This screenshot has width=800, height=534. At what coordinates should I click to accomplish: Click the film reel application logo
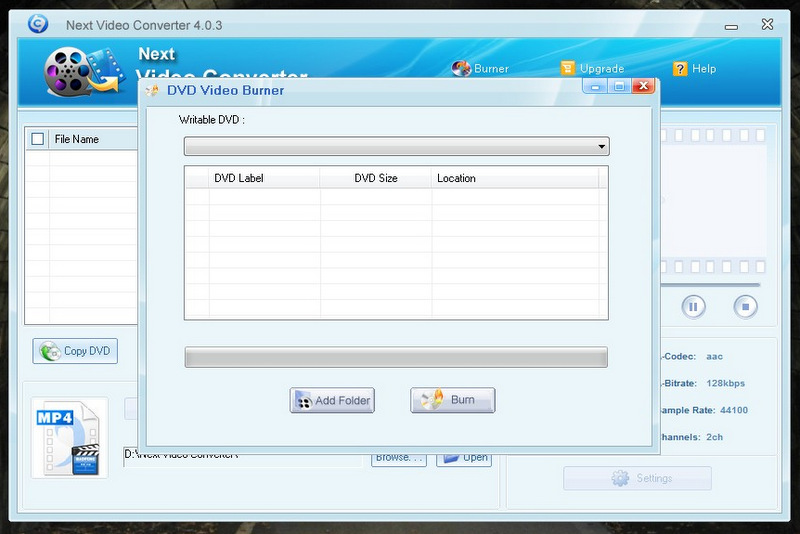click(x=84, y=71)
